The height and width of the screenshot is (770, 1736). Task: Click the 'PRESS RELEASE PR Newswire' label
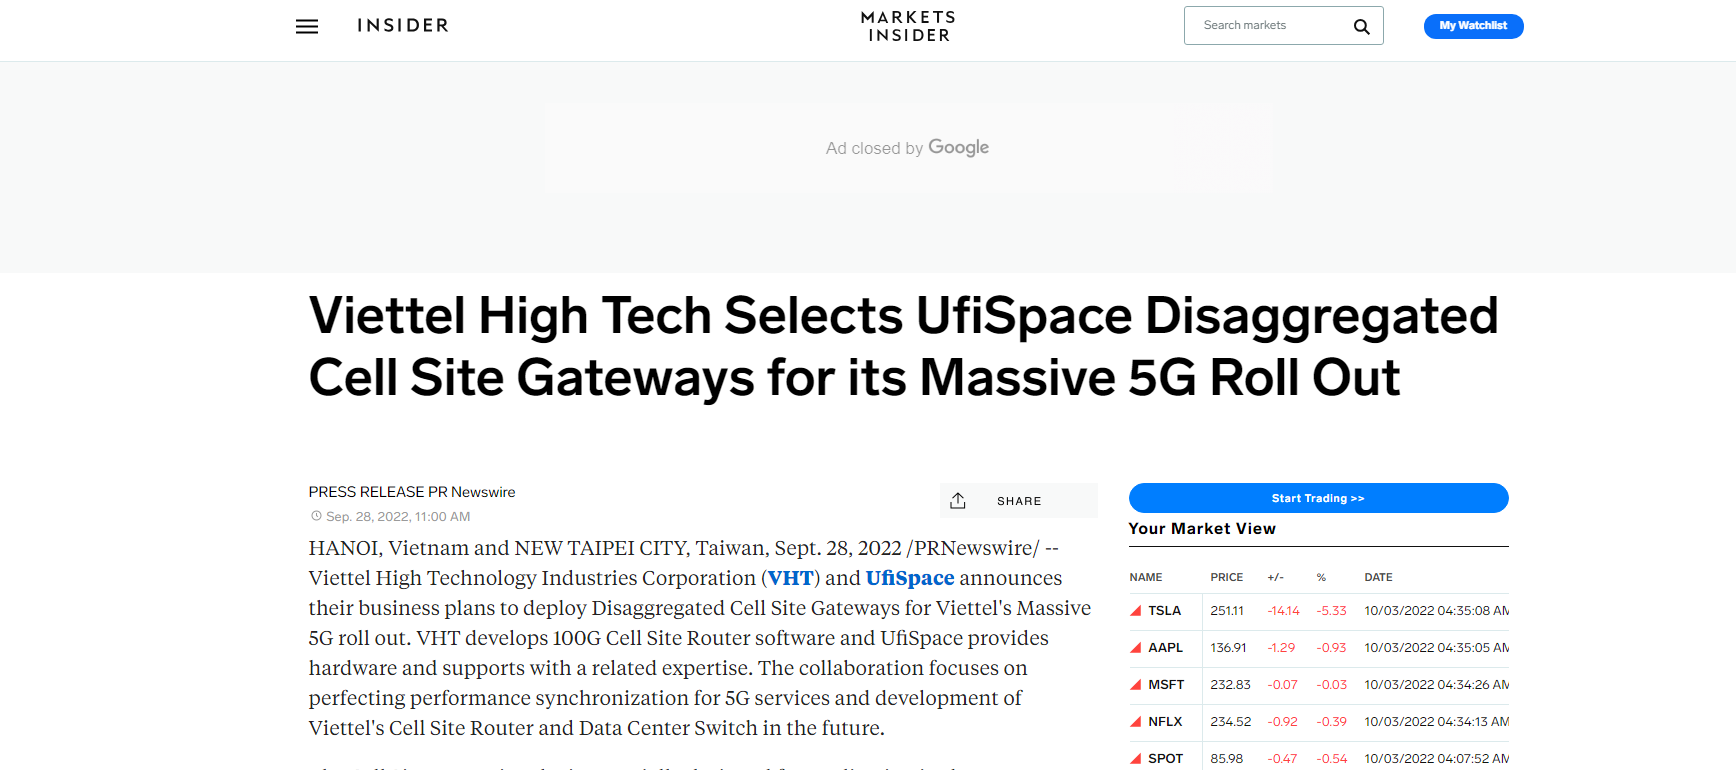[x=412, y=492]
